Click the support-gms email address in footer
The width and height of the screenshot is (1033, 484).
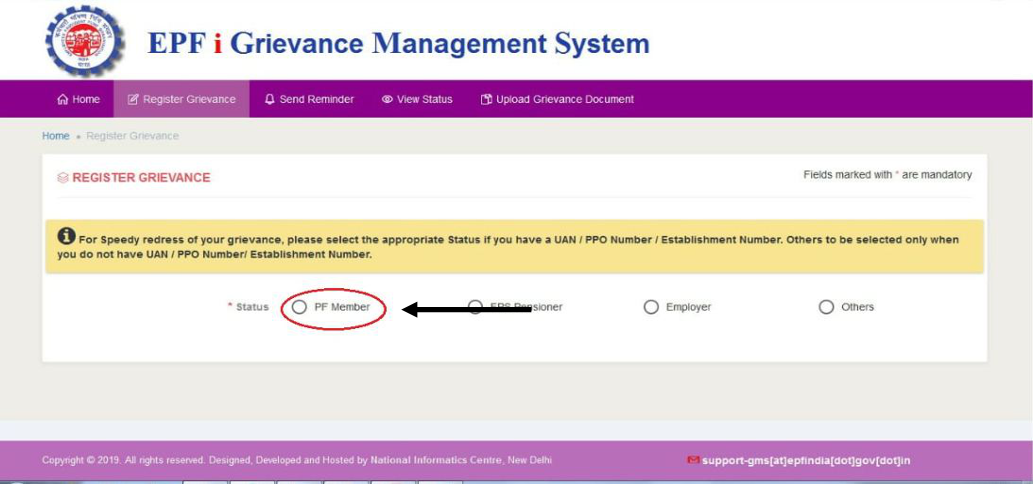click(x=806, y=461)
